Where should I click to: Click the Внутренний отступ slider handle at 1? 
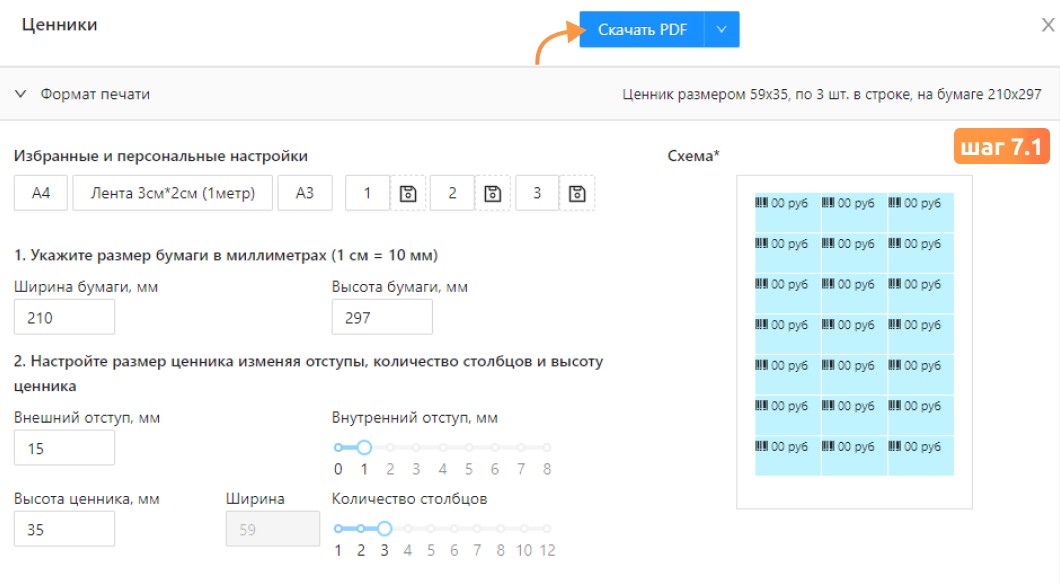coord(364,447)
